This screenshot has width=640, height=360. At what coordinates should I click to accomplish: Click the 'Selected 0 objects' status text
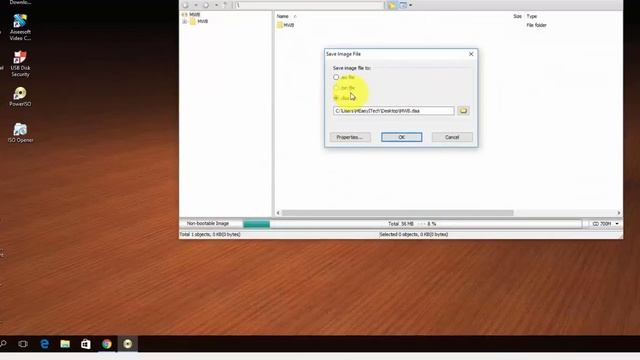click(x=413, y=234)
